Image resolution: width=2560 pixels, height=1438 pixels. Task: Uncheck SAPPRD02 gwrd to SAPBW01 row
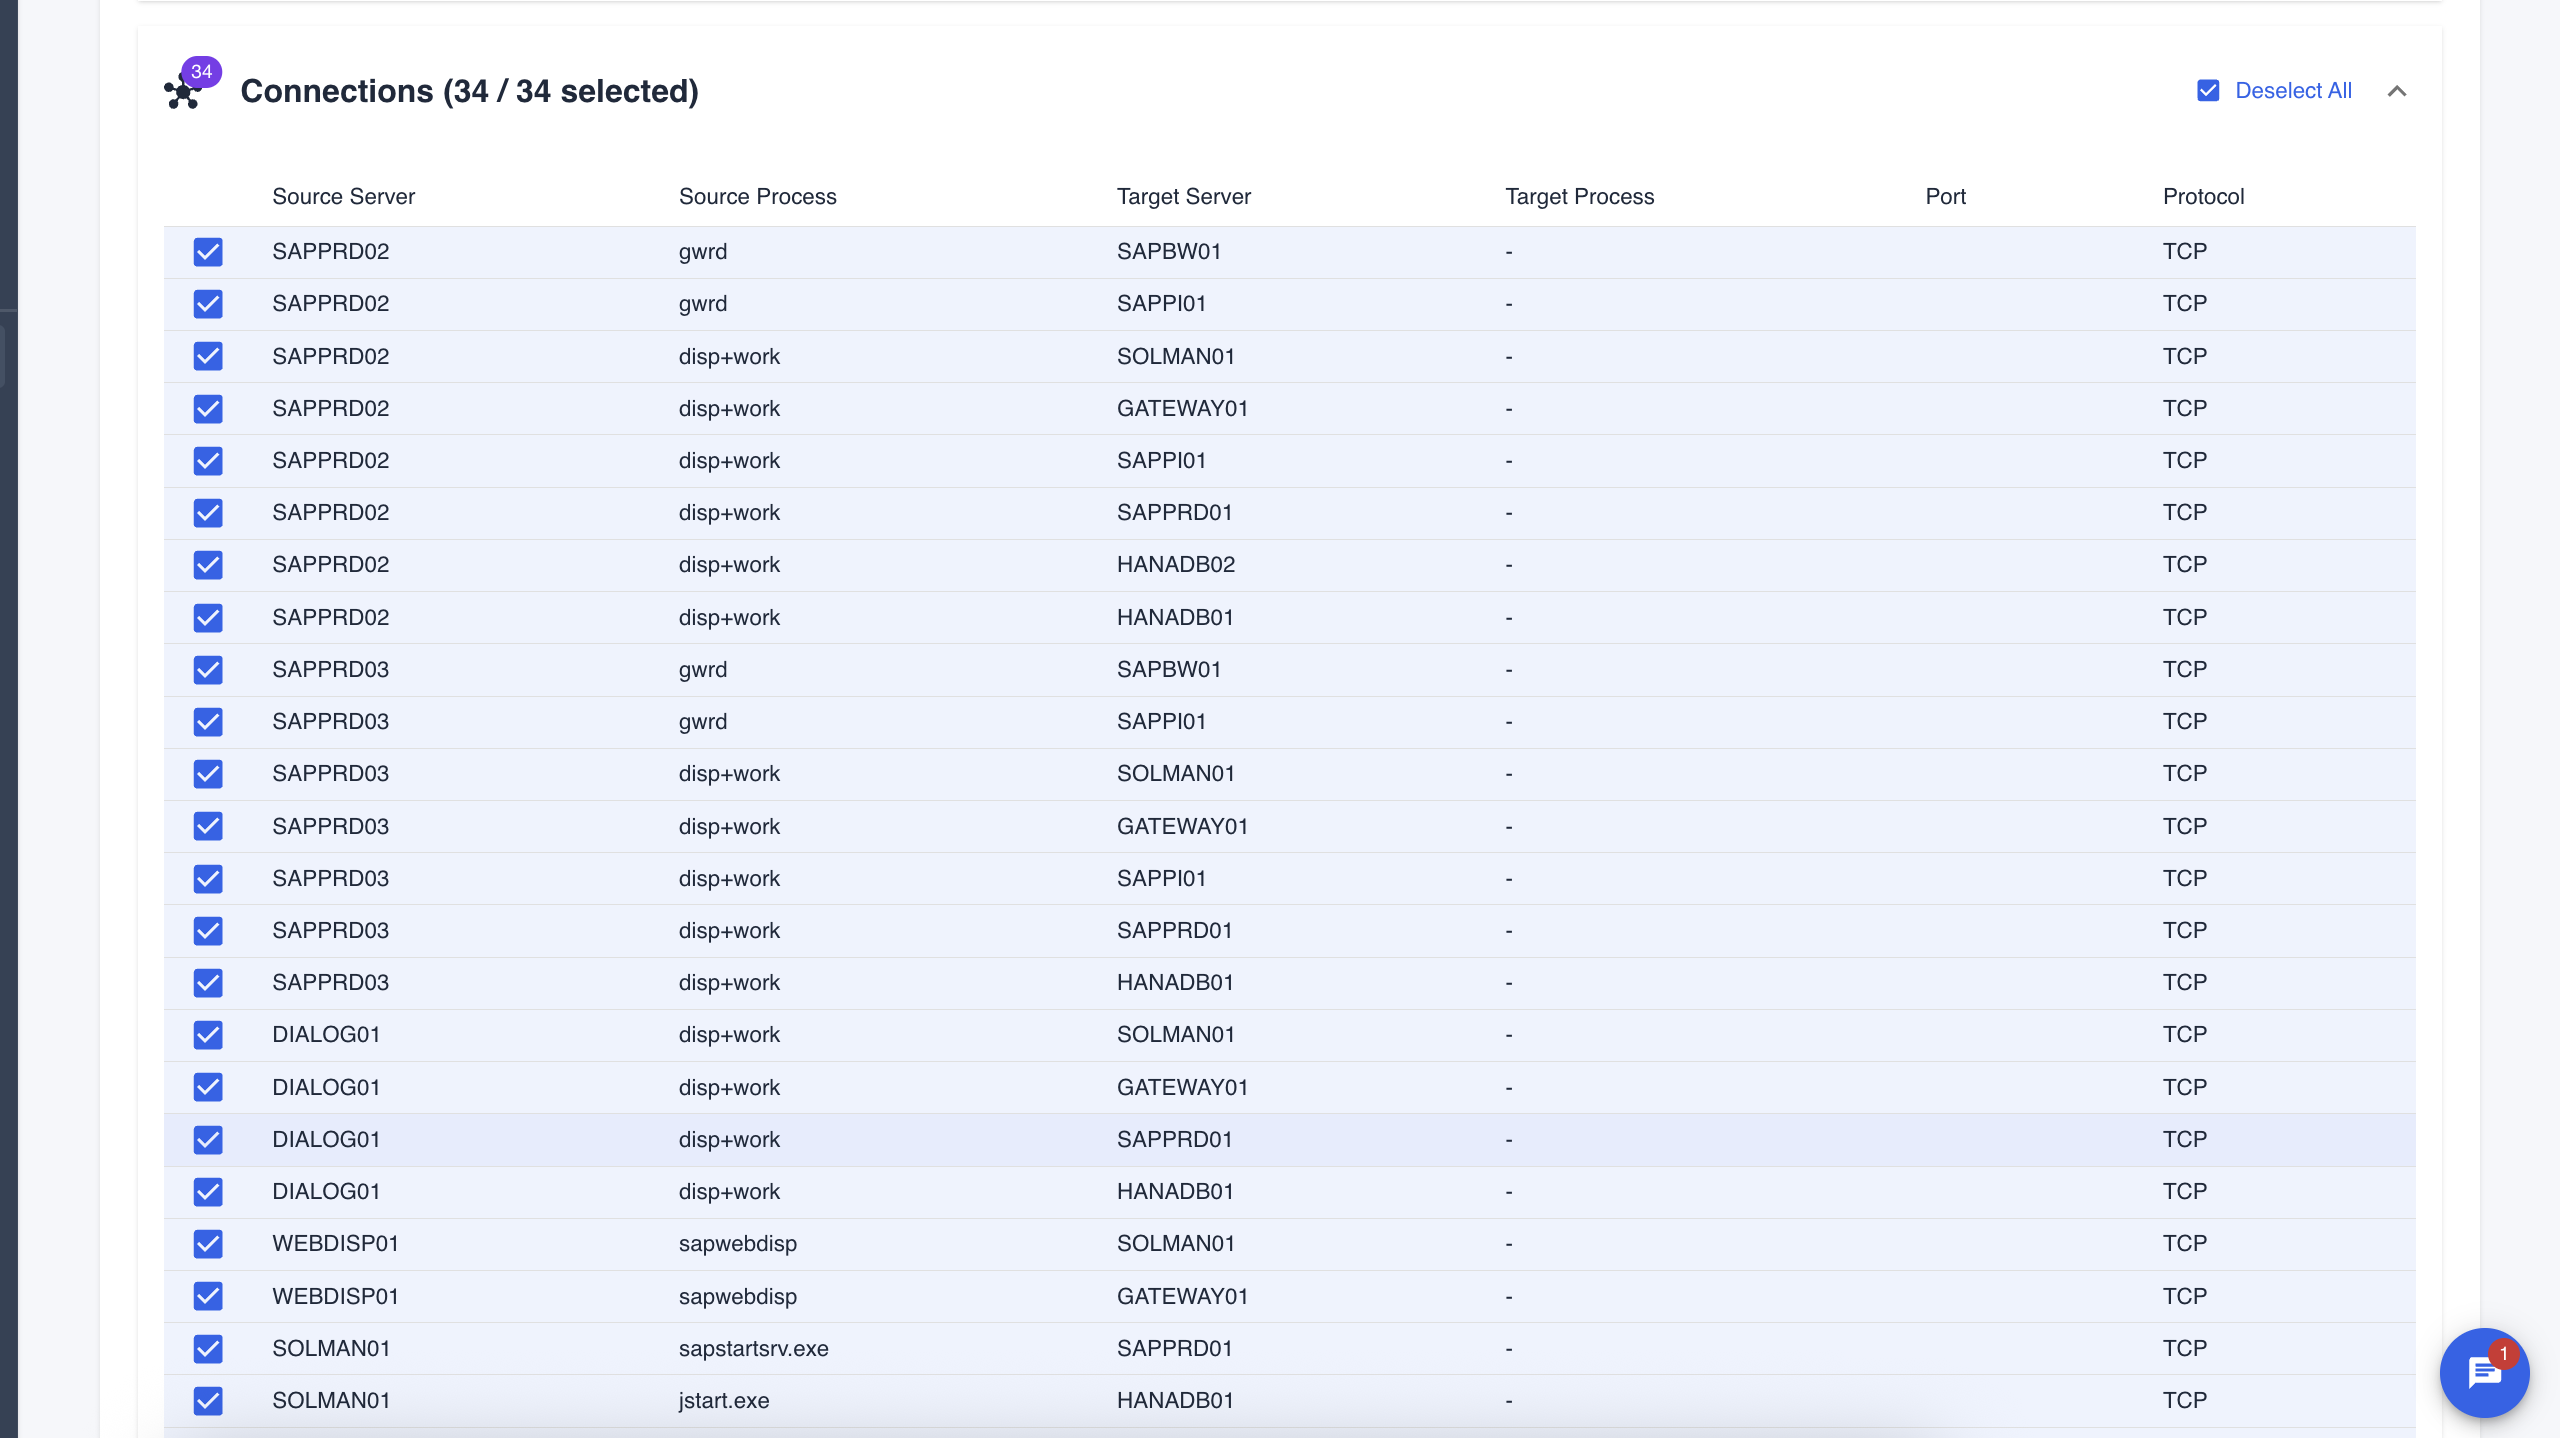coord(208,252)
